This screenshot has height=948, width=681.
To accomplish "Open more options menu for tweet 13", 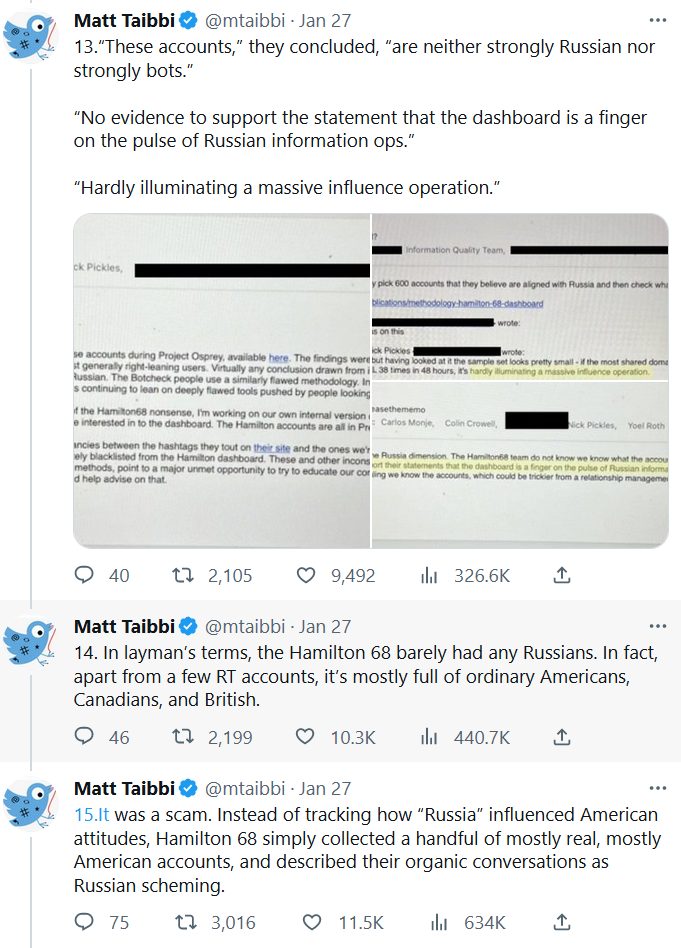I will pos(657,20).
